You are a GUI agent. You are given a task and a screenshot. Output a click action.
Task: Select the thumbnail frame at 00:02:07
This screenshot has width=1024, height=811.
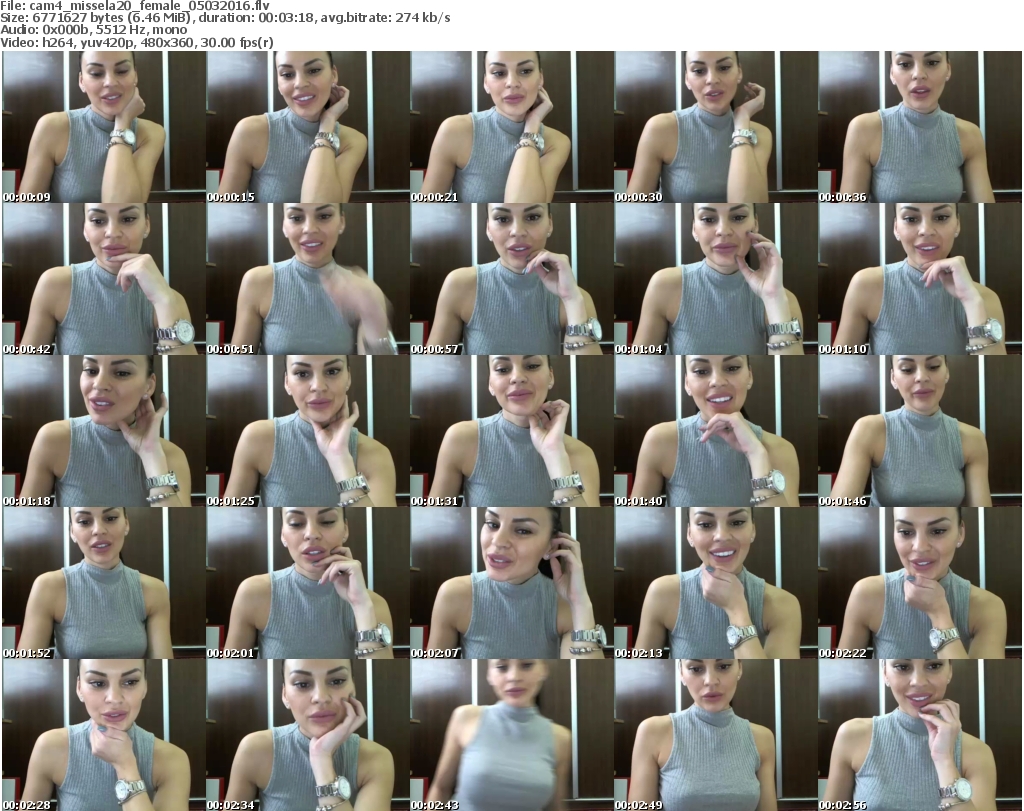click(511, 583)
